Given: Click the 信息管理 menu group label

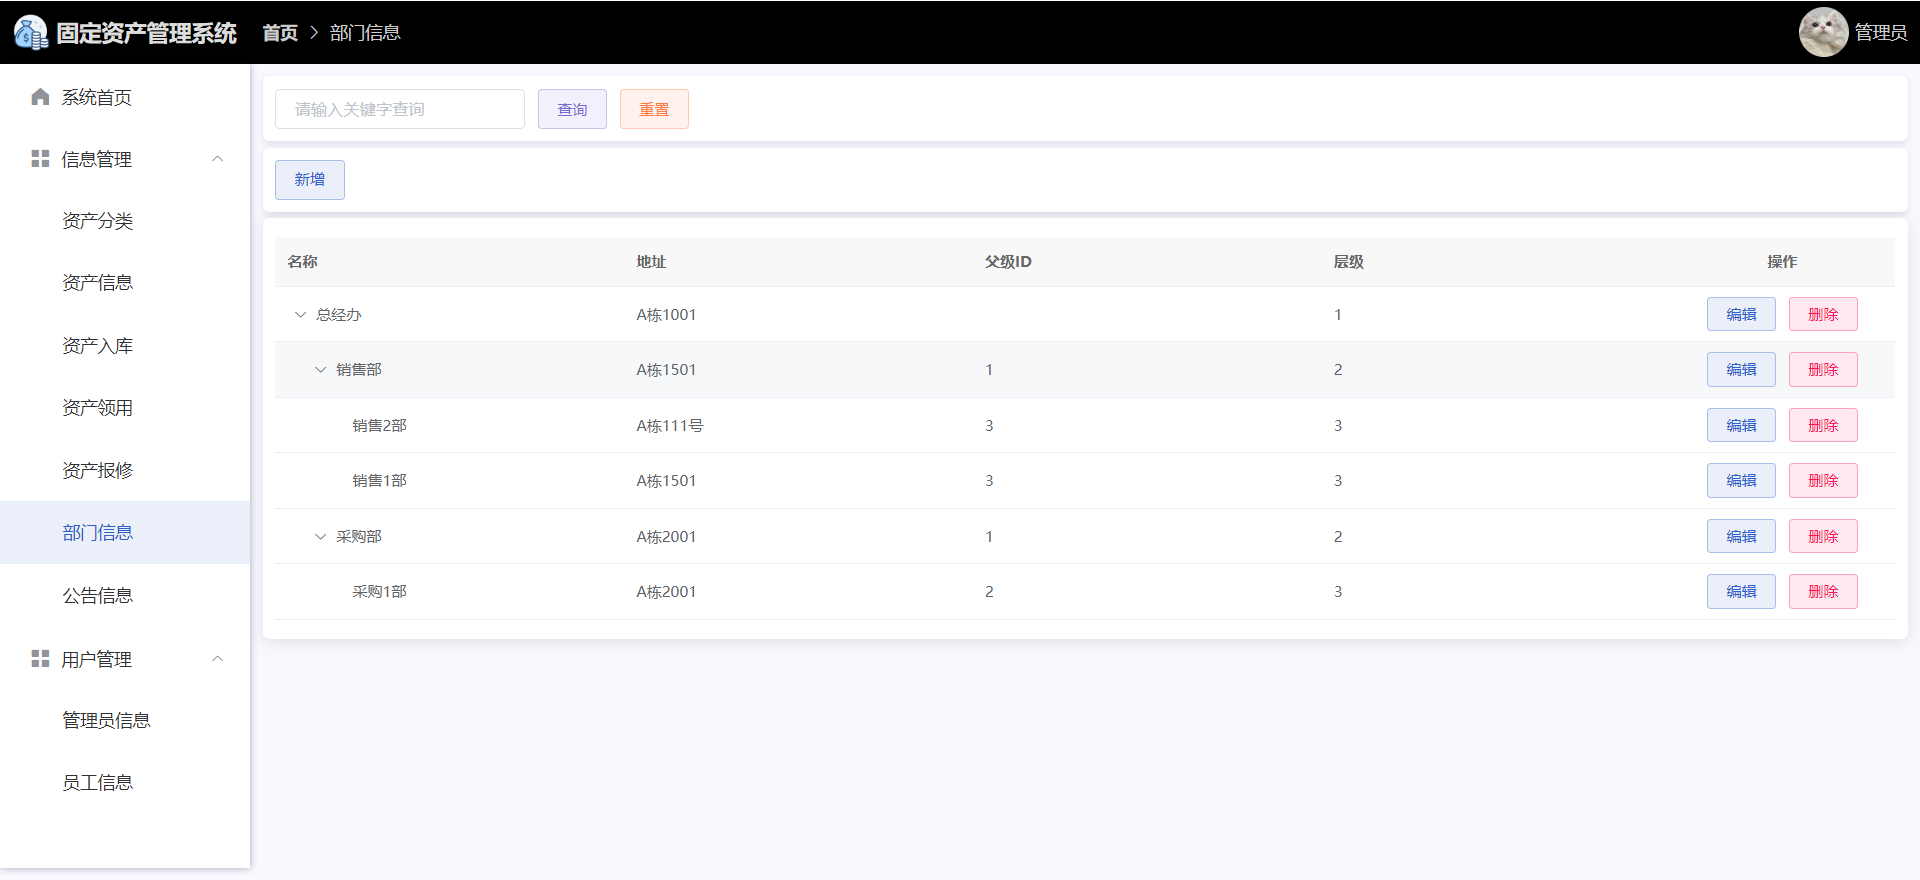Looking at the screenshot, I should click(x=96, y=159).
